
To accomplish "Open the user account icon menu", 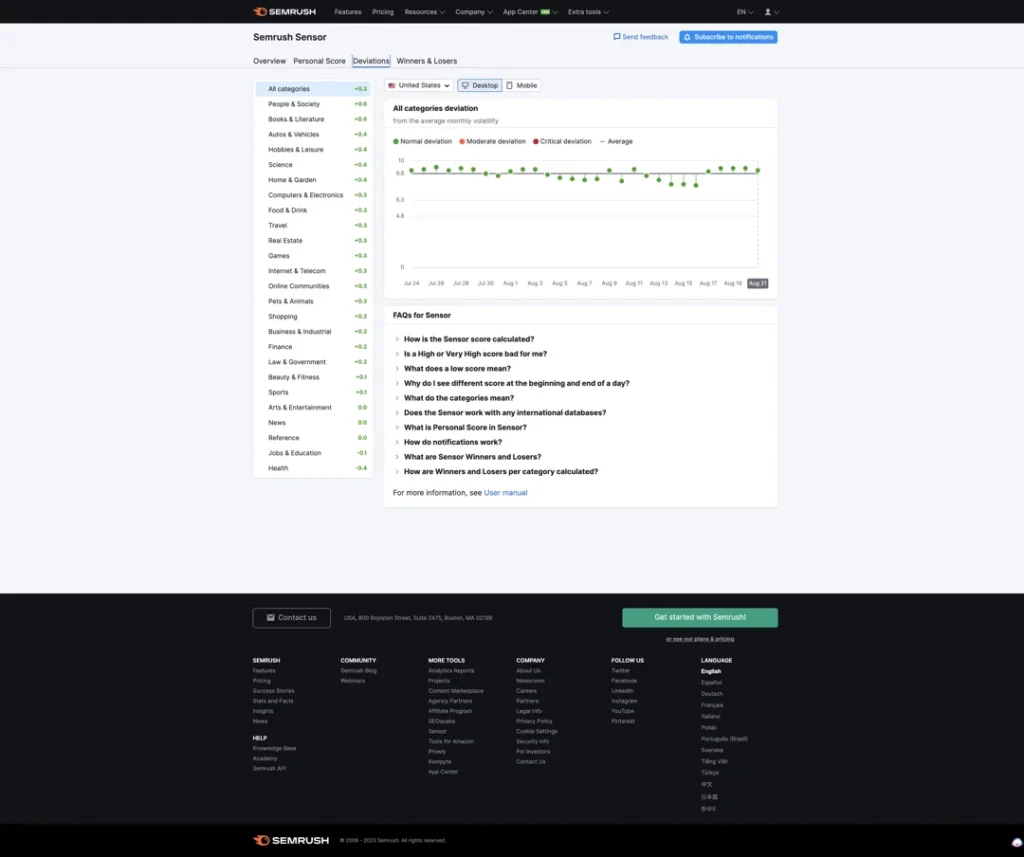I will tap(771, 12).
